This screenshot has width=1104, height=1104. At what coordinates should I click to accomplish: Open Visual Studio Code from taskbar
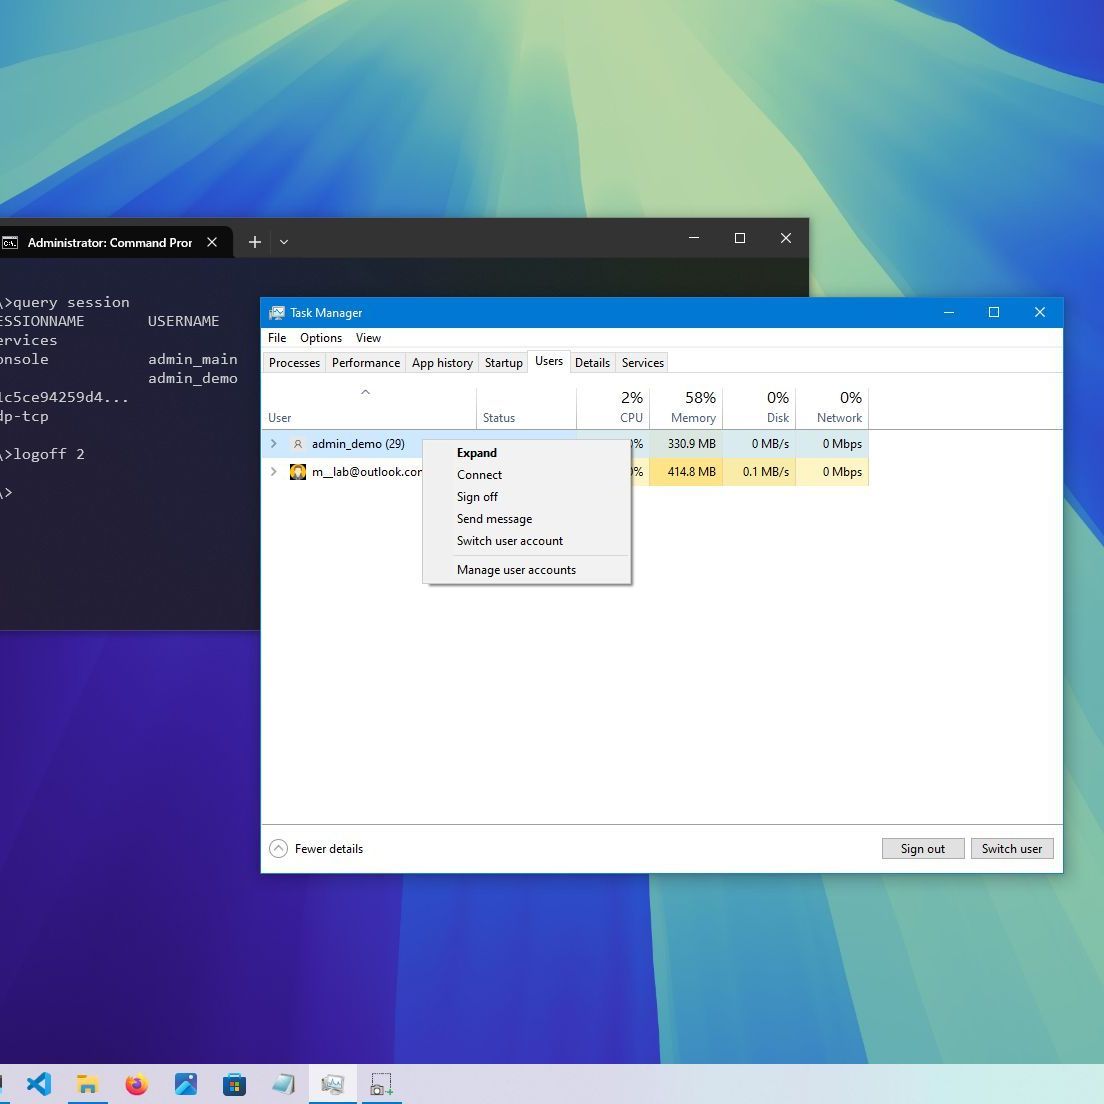tap(39, 1084)
